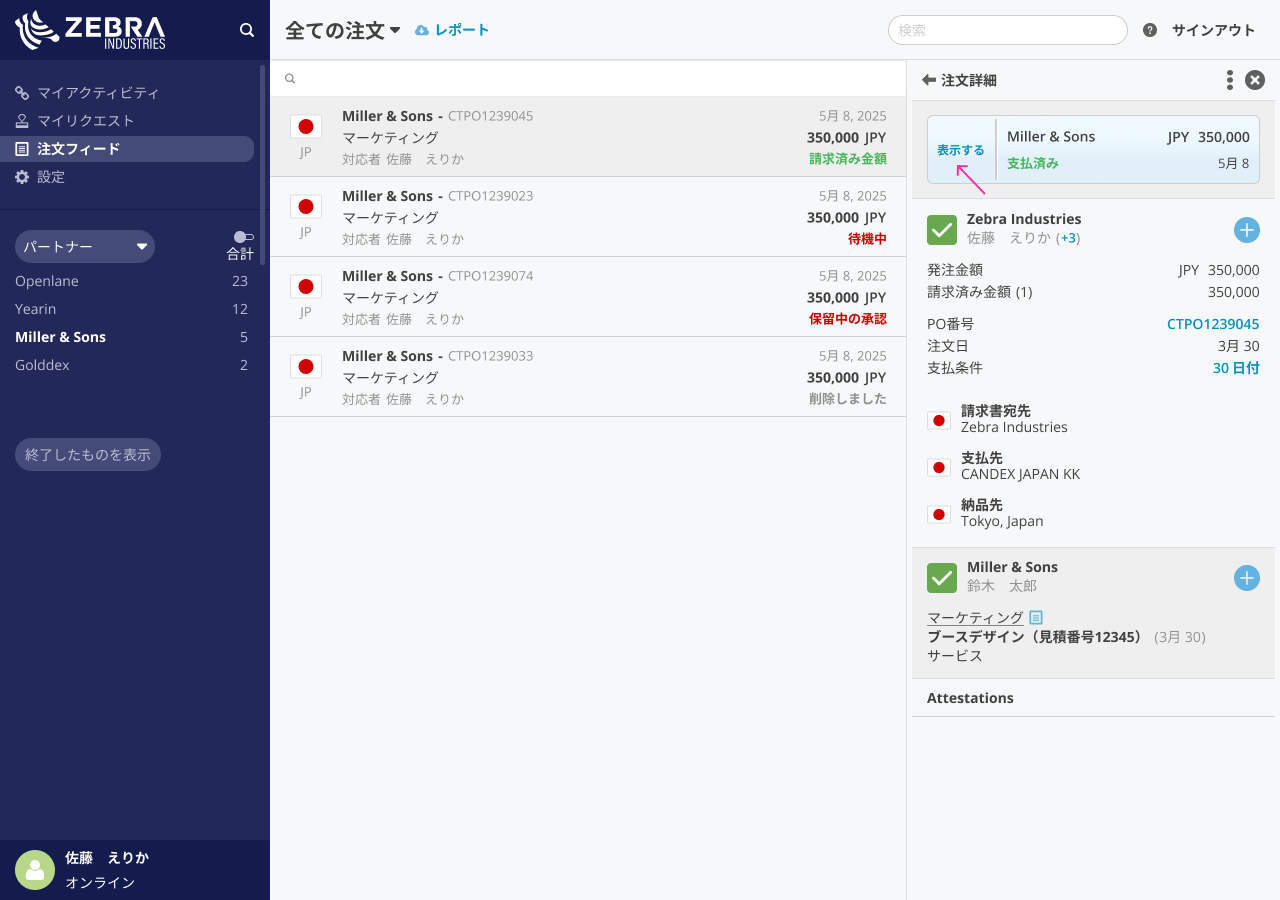The width and height of the screenshot is (1280, 900).
Task: Click the plus icon beside Zebra Industries
Action: tap(1246, 230)
